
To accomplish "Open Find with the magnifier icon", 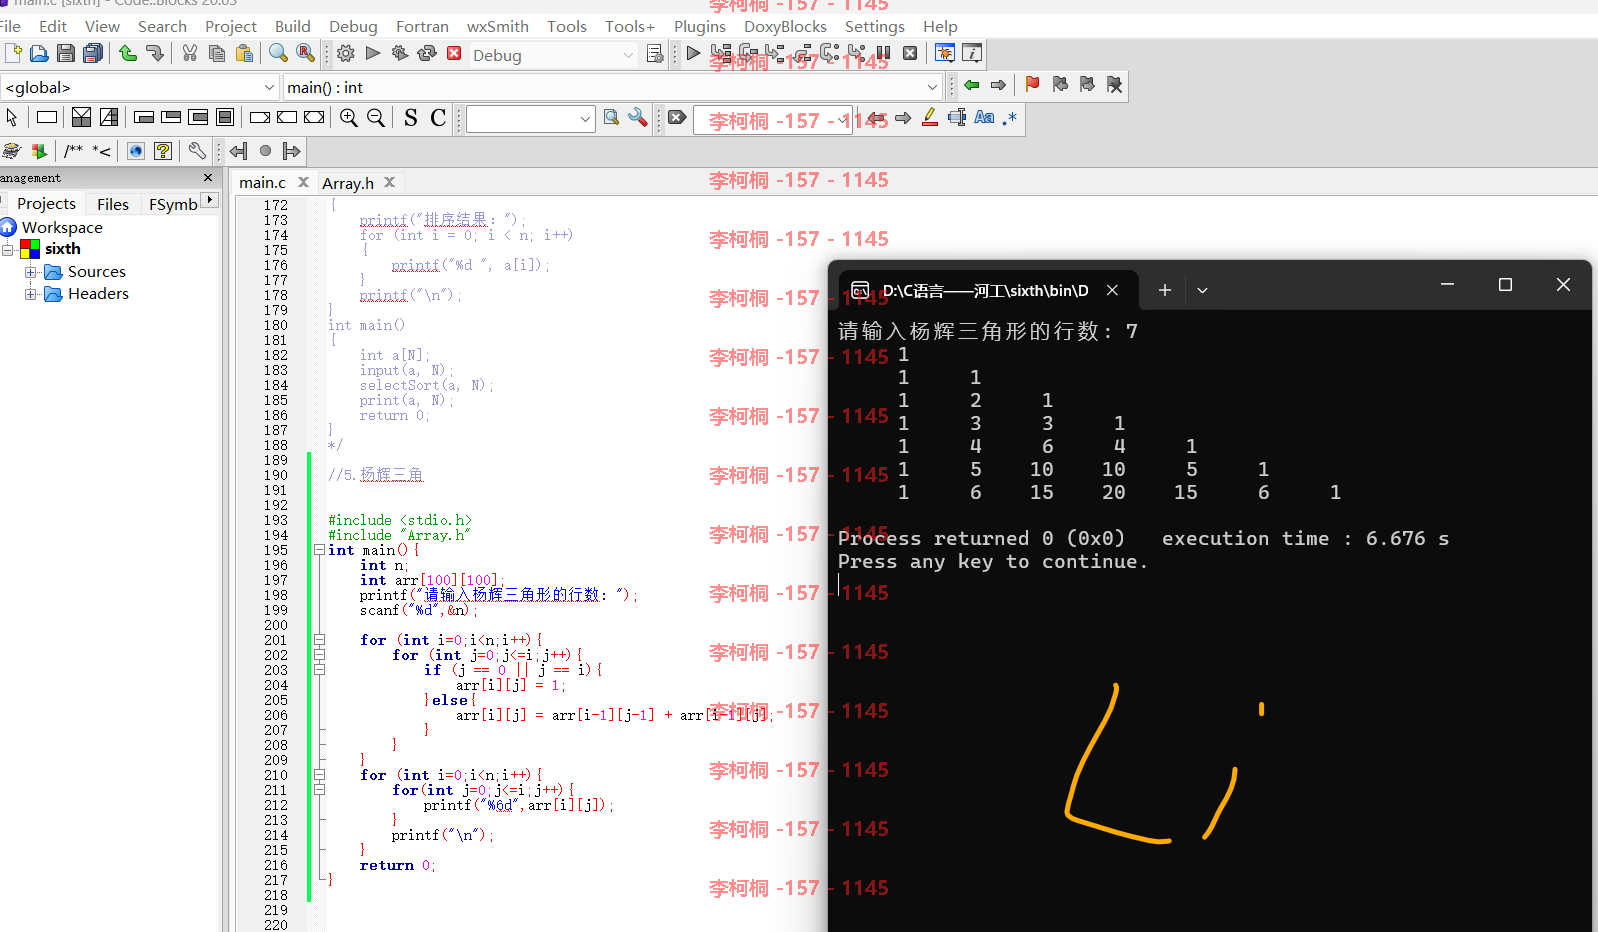I will pyautogui.click(x=278, y=53).
